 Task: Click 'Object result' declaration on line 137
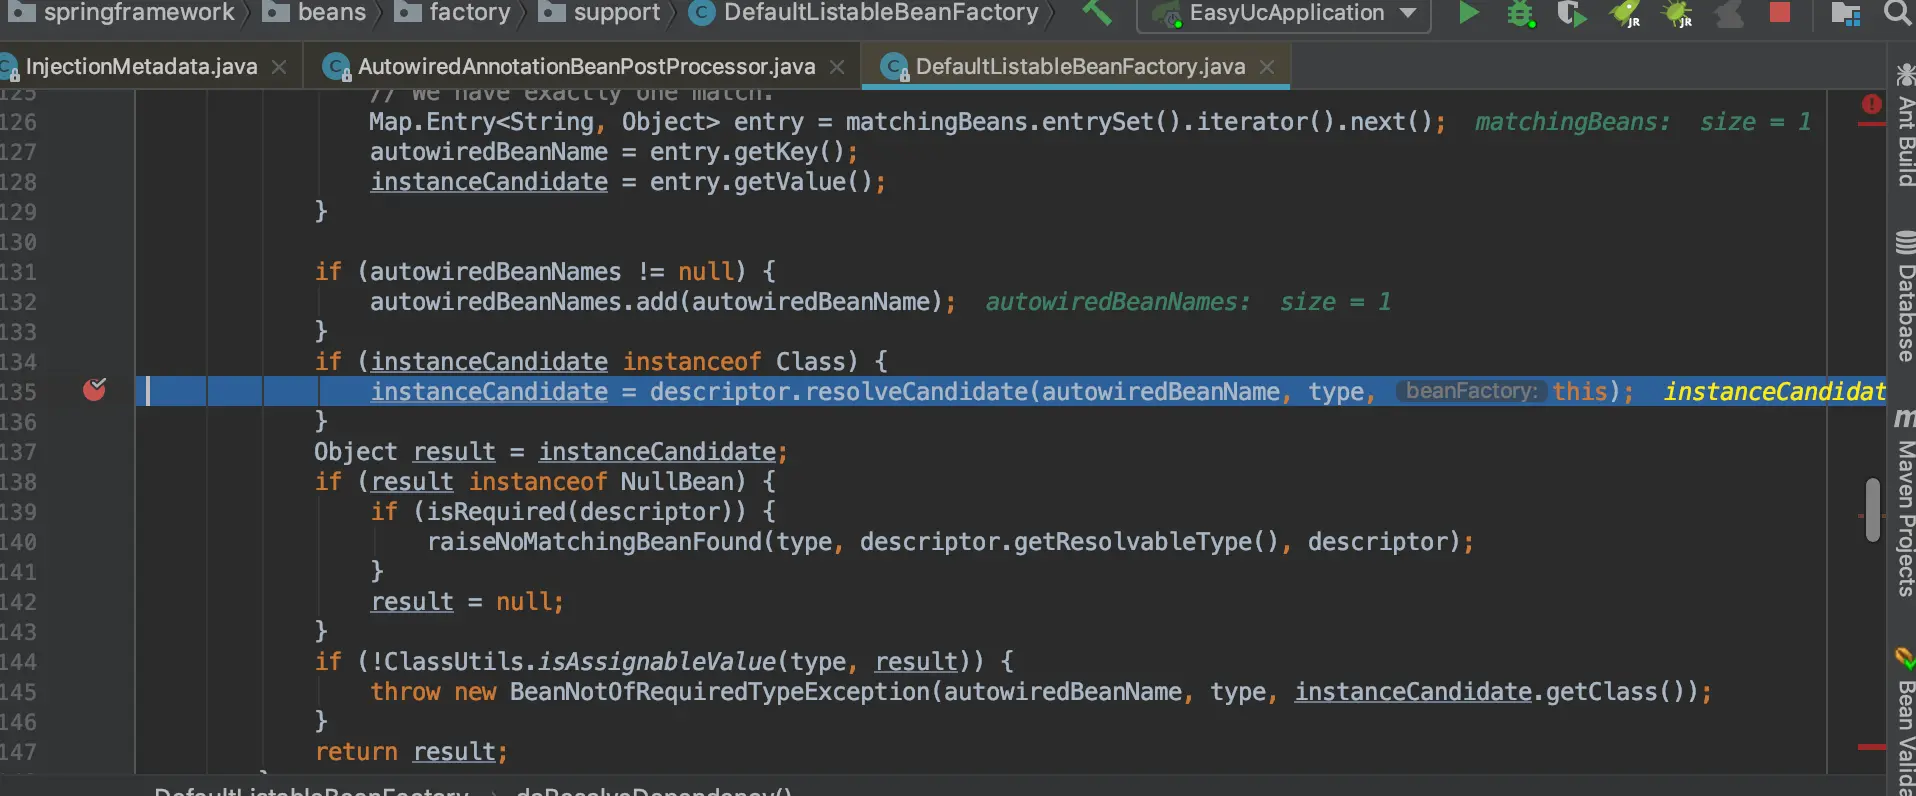(x=404, y=452)
